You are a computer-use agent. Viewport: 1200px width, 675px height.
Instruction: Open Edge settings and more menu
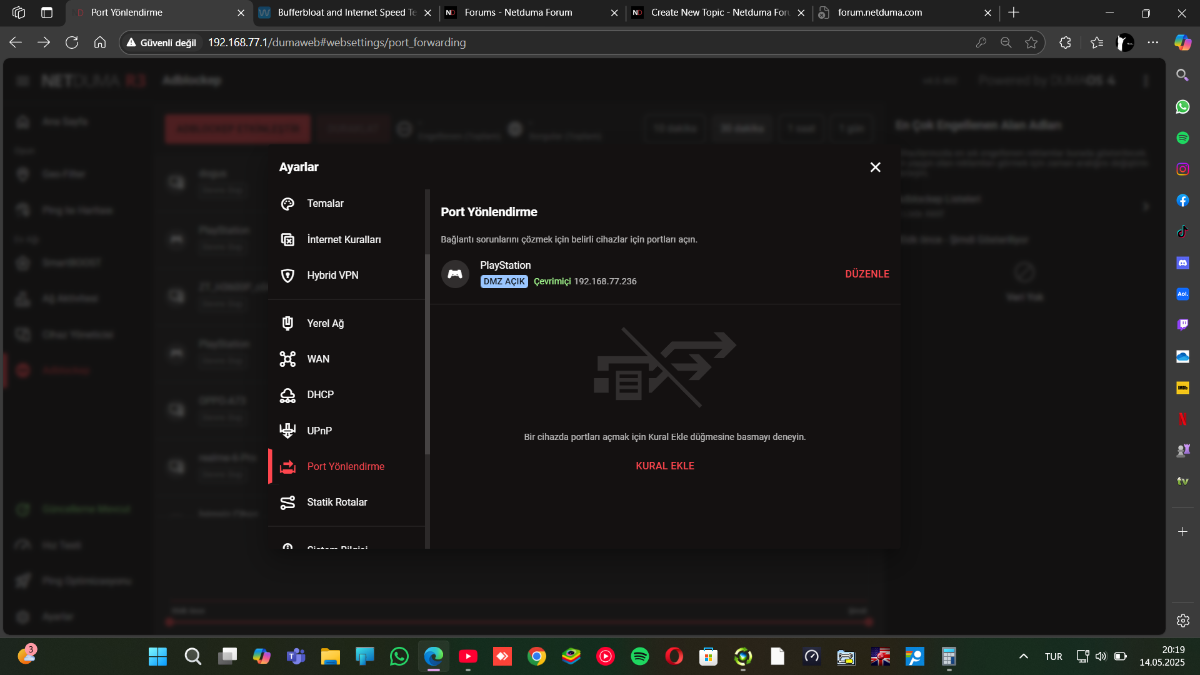tap(1153, 43)
